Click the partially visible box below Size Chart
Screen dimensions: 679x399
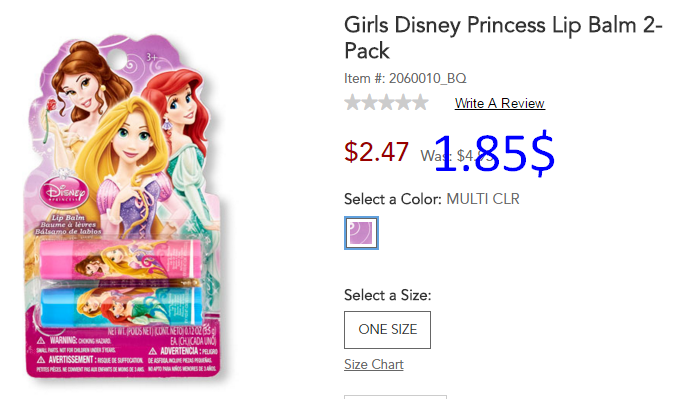395,397
